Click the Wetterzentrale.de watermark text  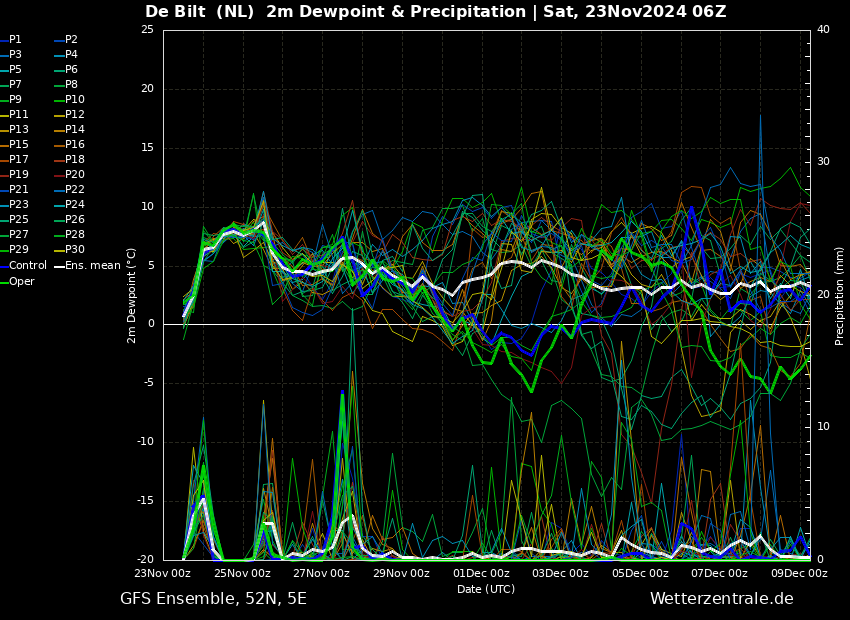tap(722, 599)
